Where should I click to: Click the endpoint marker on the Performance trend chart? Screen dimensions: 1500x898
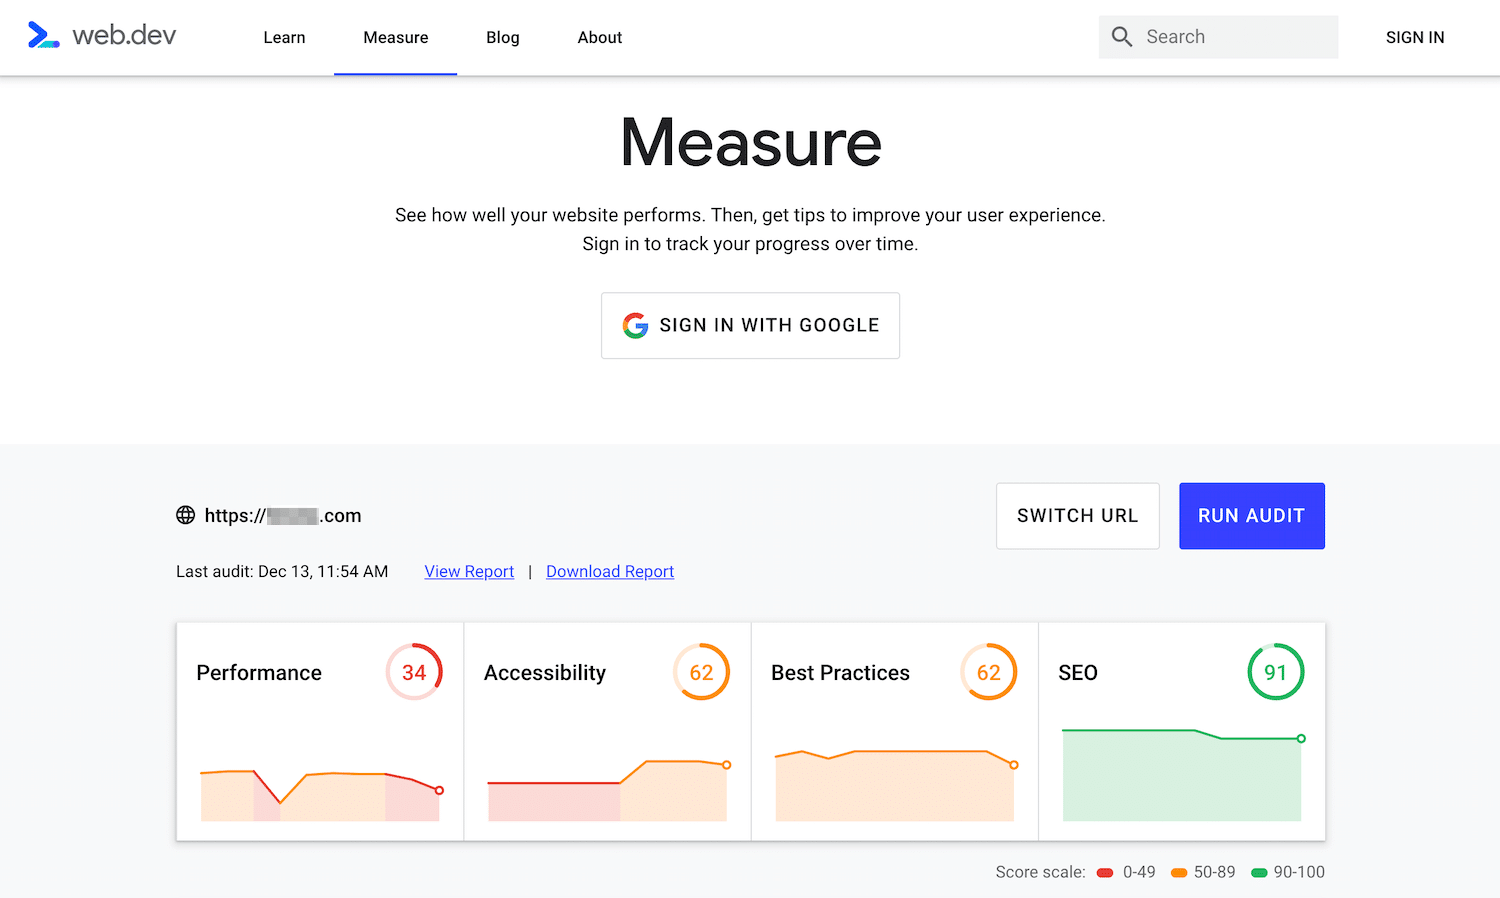click(438, 790)
